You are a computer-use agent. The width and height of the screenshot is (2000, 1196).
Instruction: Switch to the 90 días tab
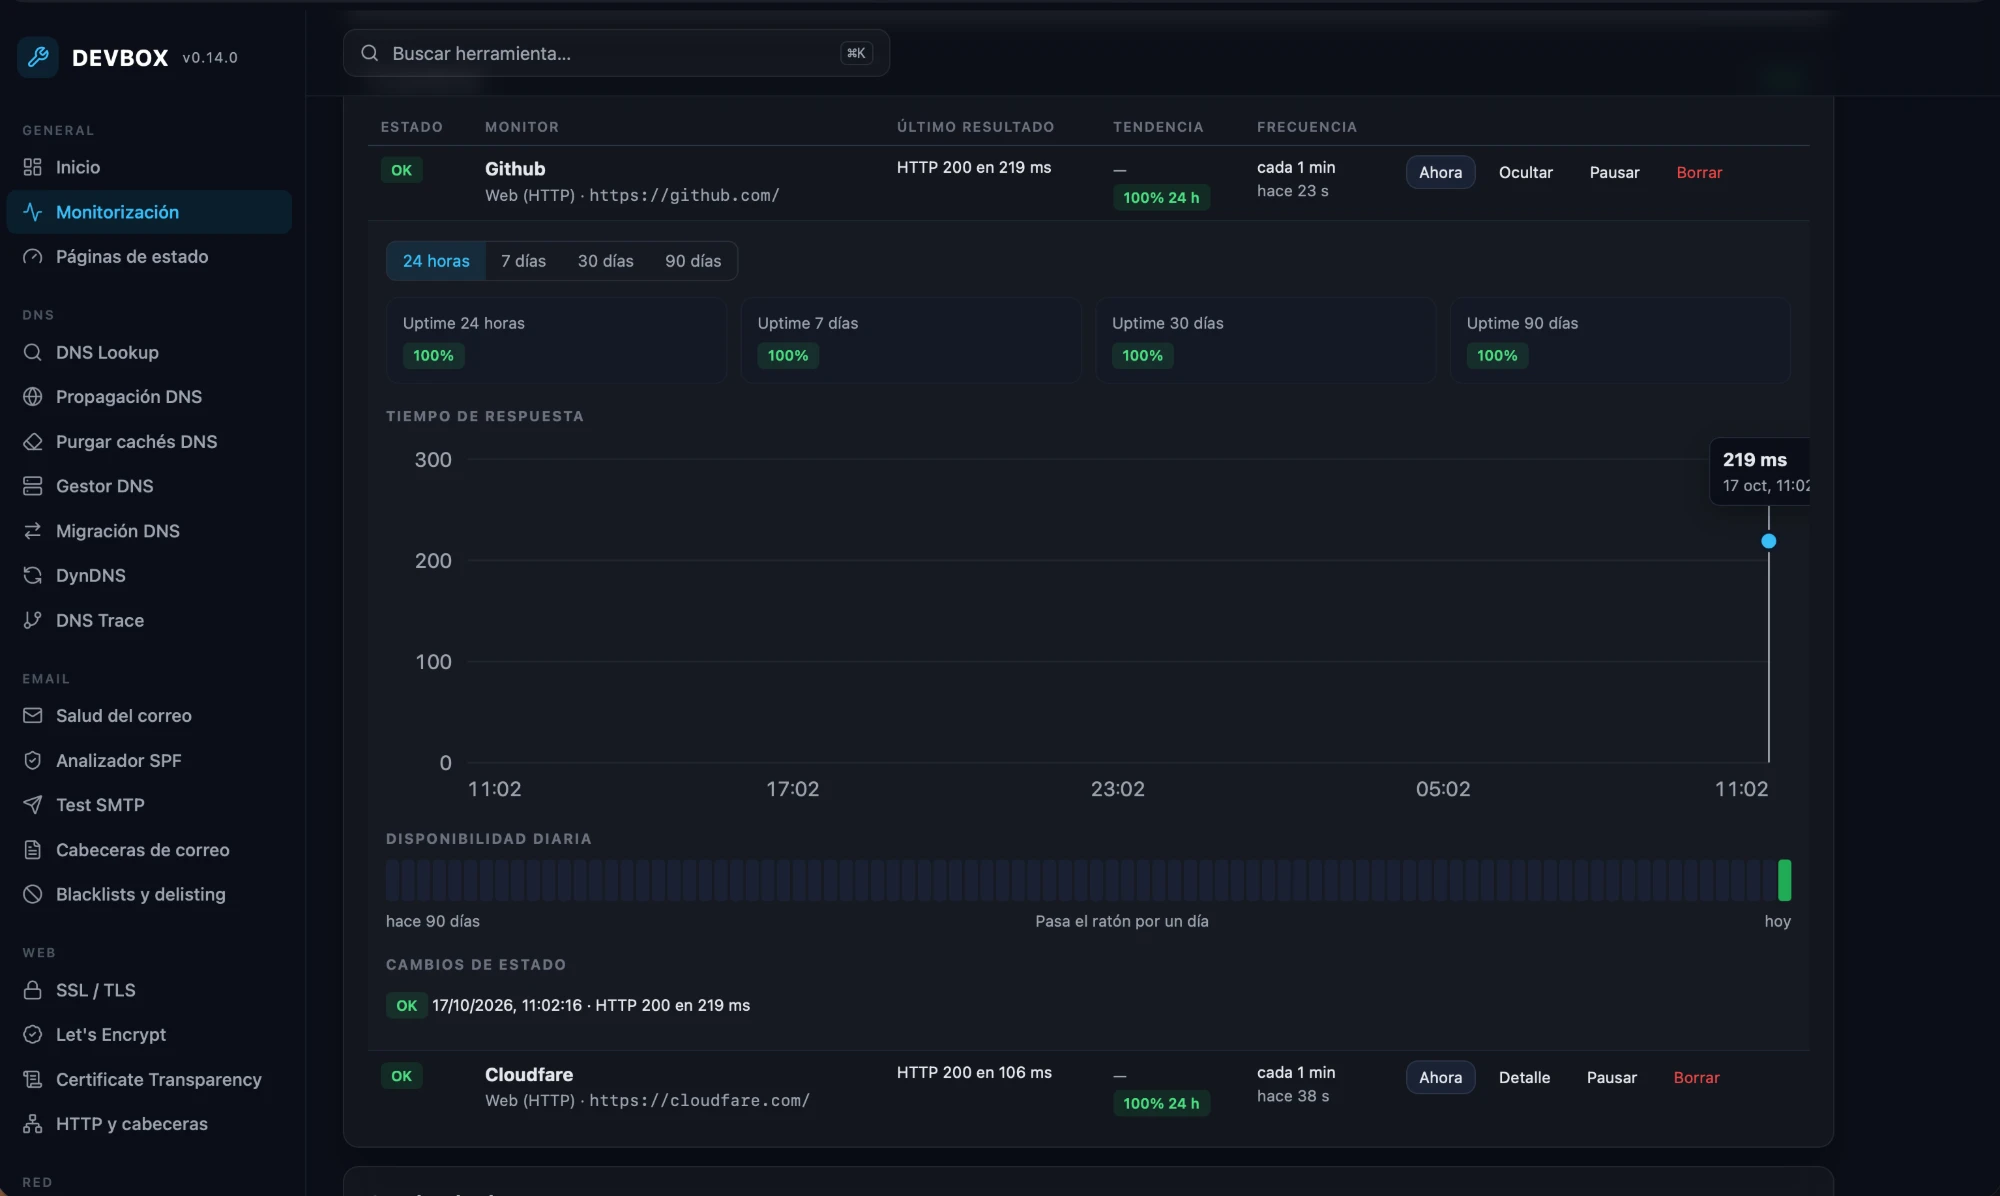click(693, 261)
